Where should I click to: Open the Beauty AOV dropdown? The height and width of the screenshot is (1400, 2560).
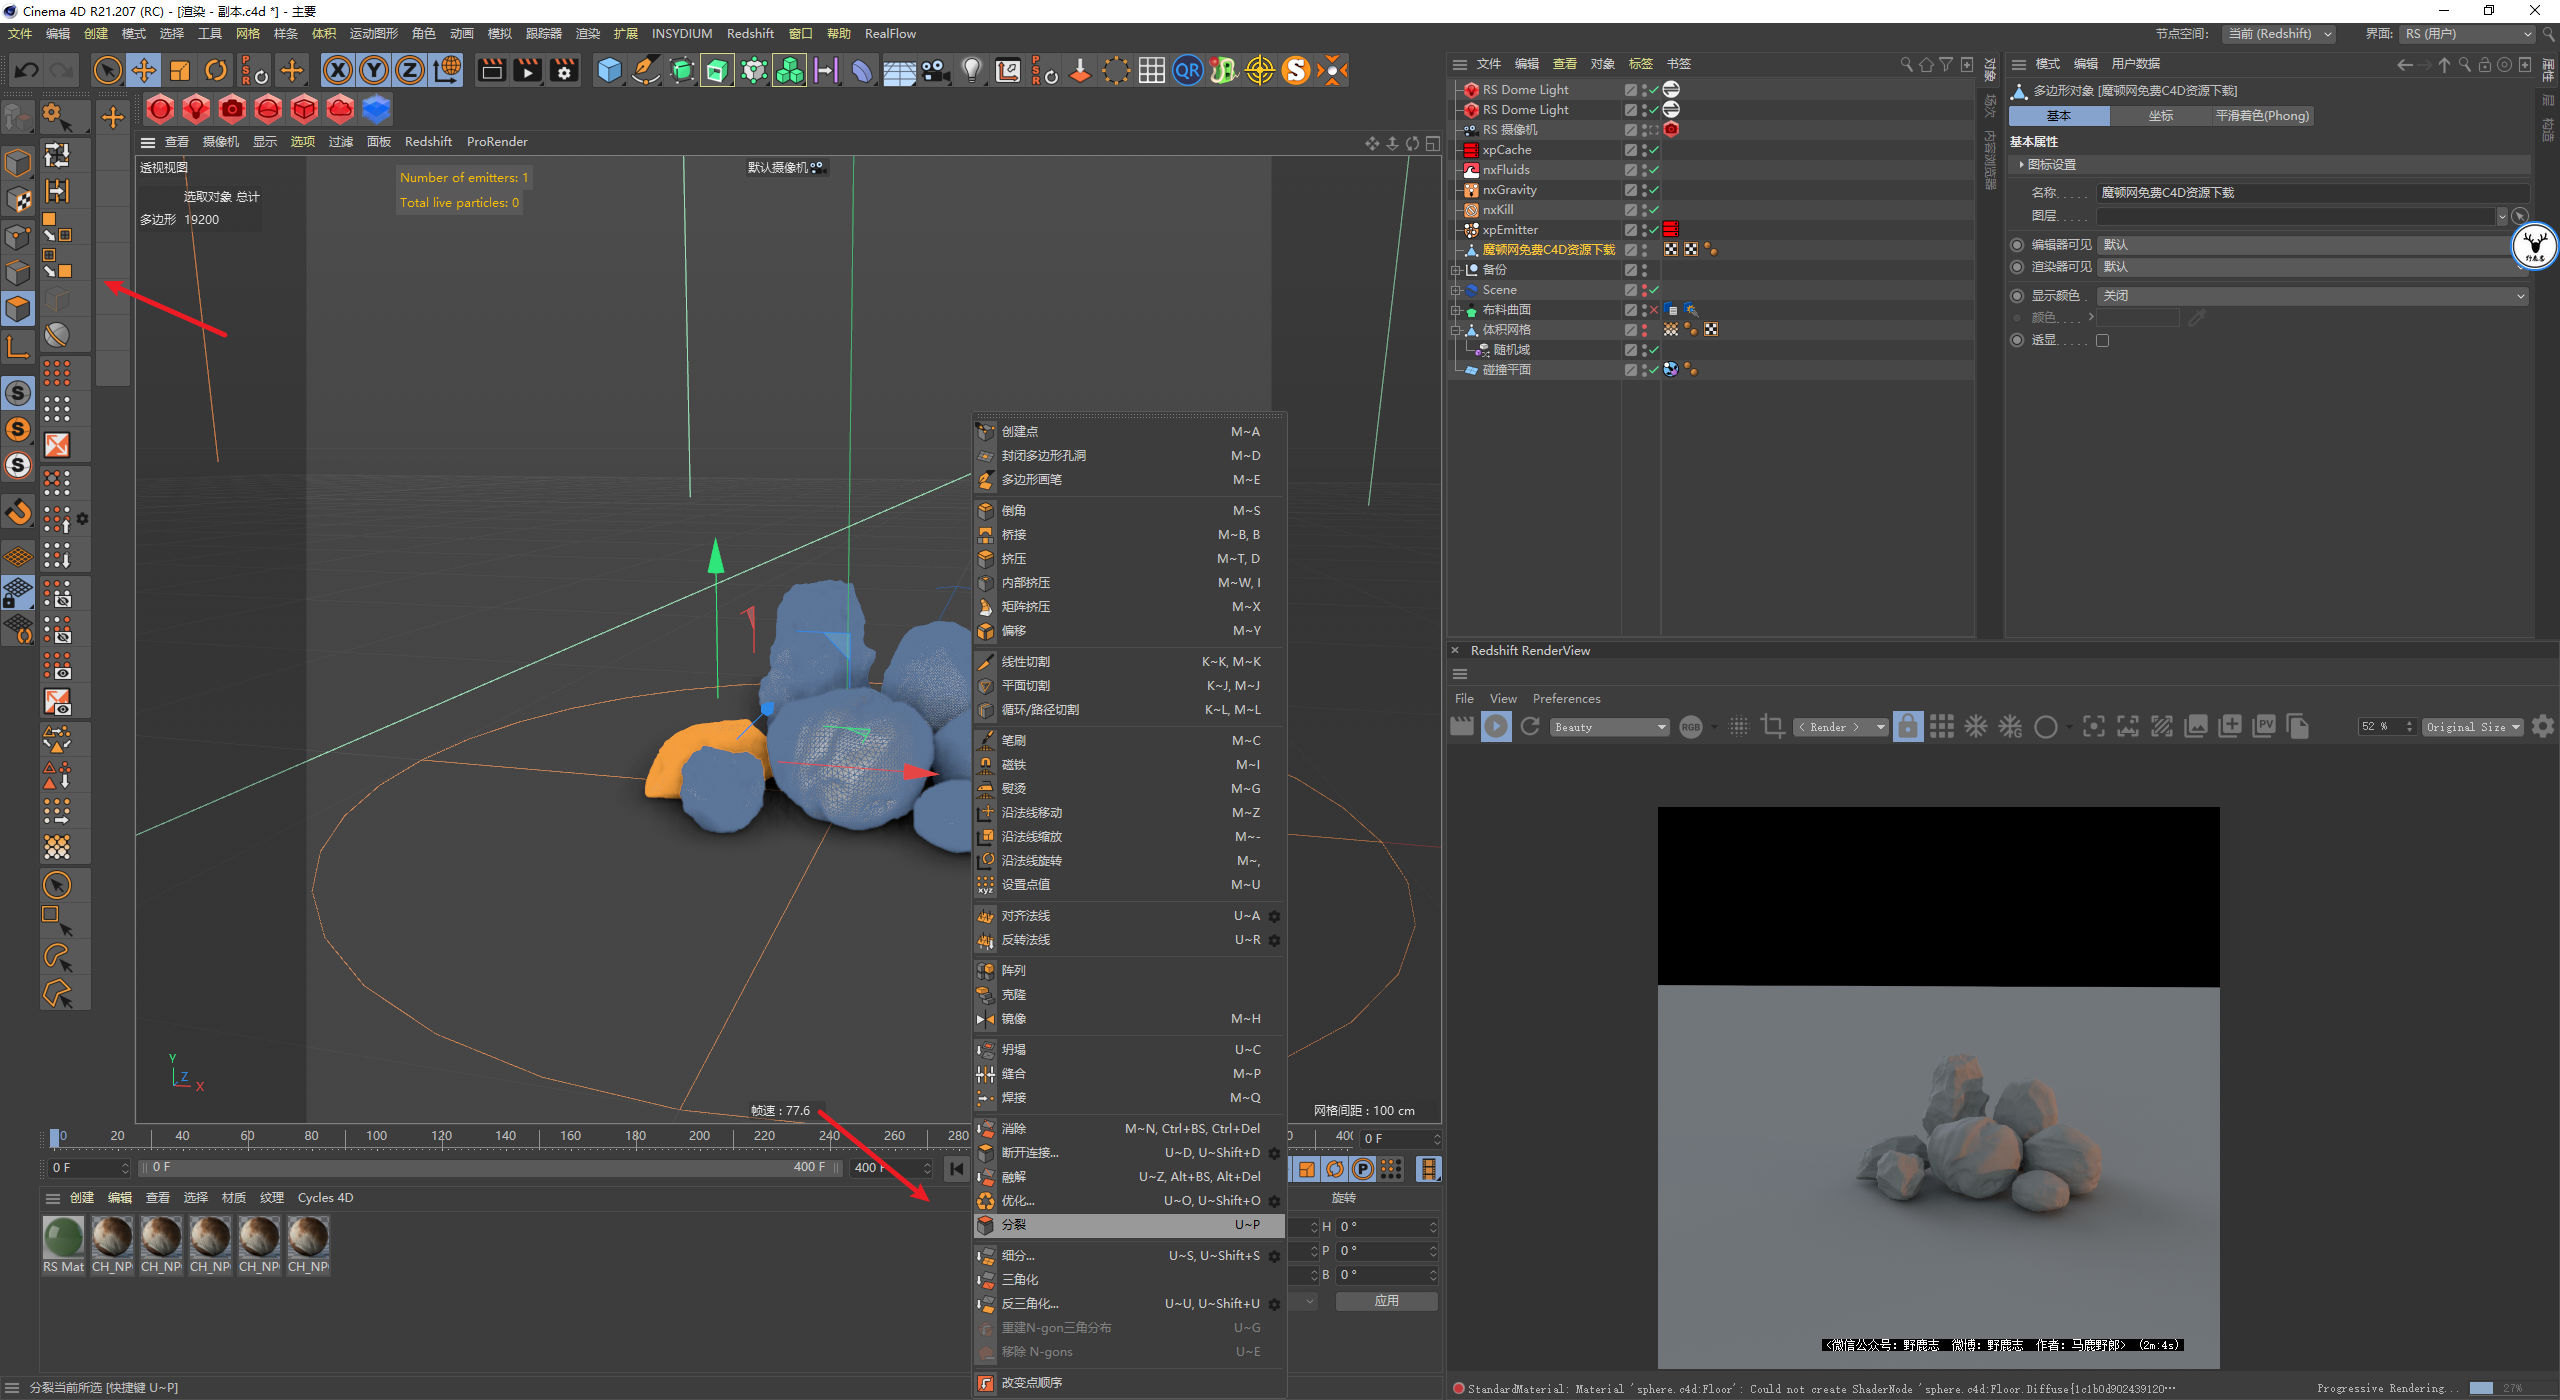click(x=1610, y=727)
